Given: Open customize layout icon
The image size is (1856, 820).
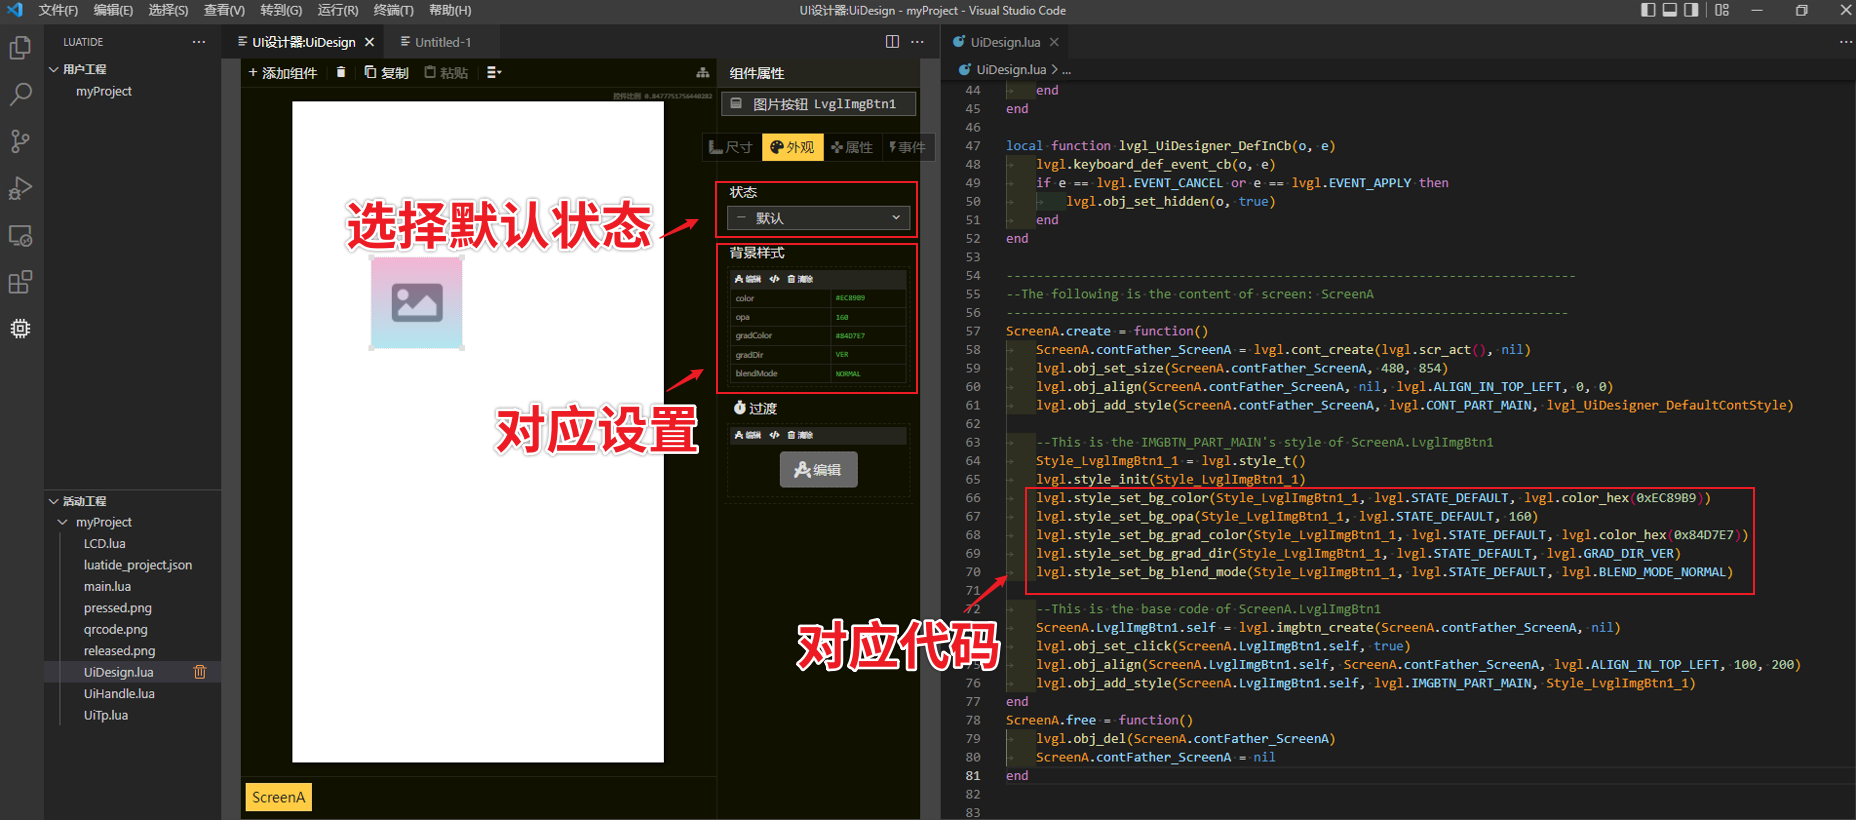Looking at the screenshot, I should coord(1722,10).
